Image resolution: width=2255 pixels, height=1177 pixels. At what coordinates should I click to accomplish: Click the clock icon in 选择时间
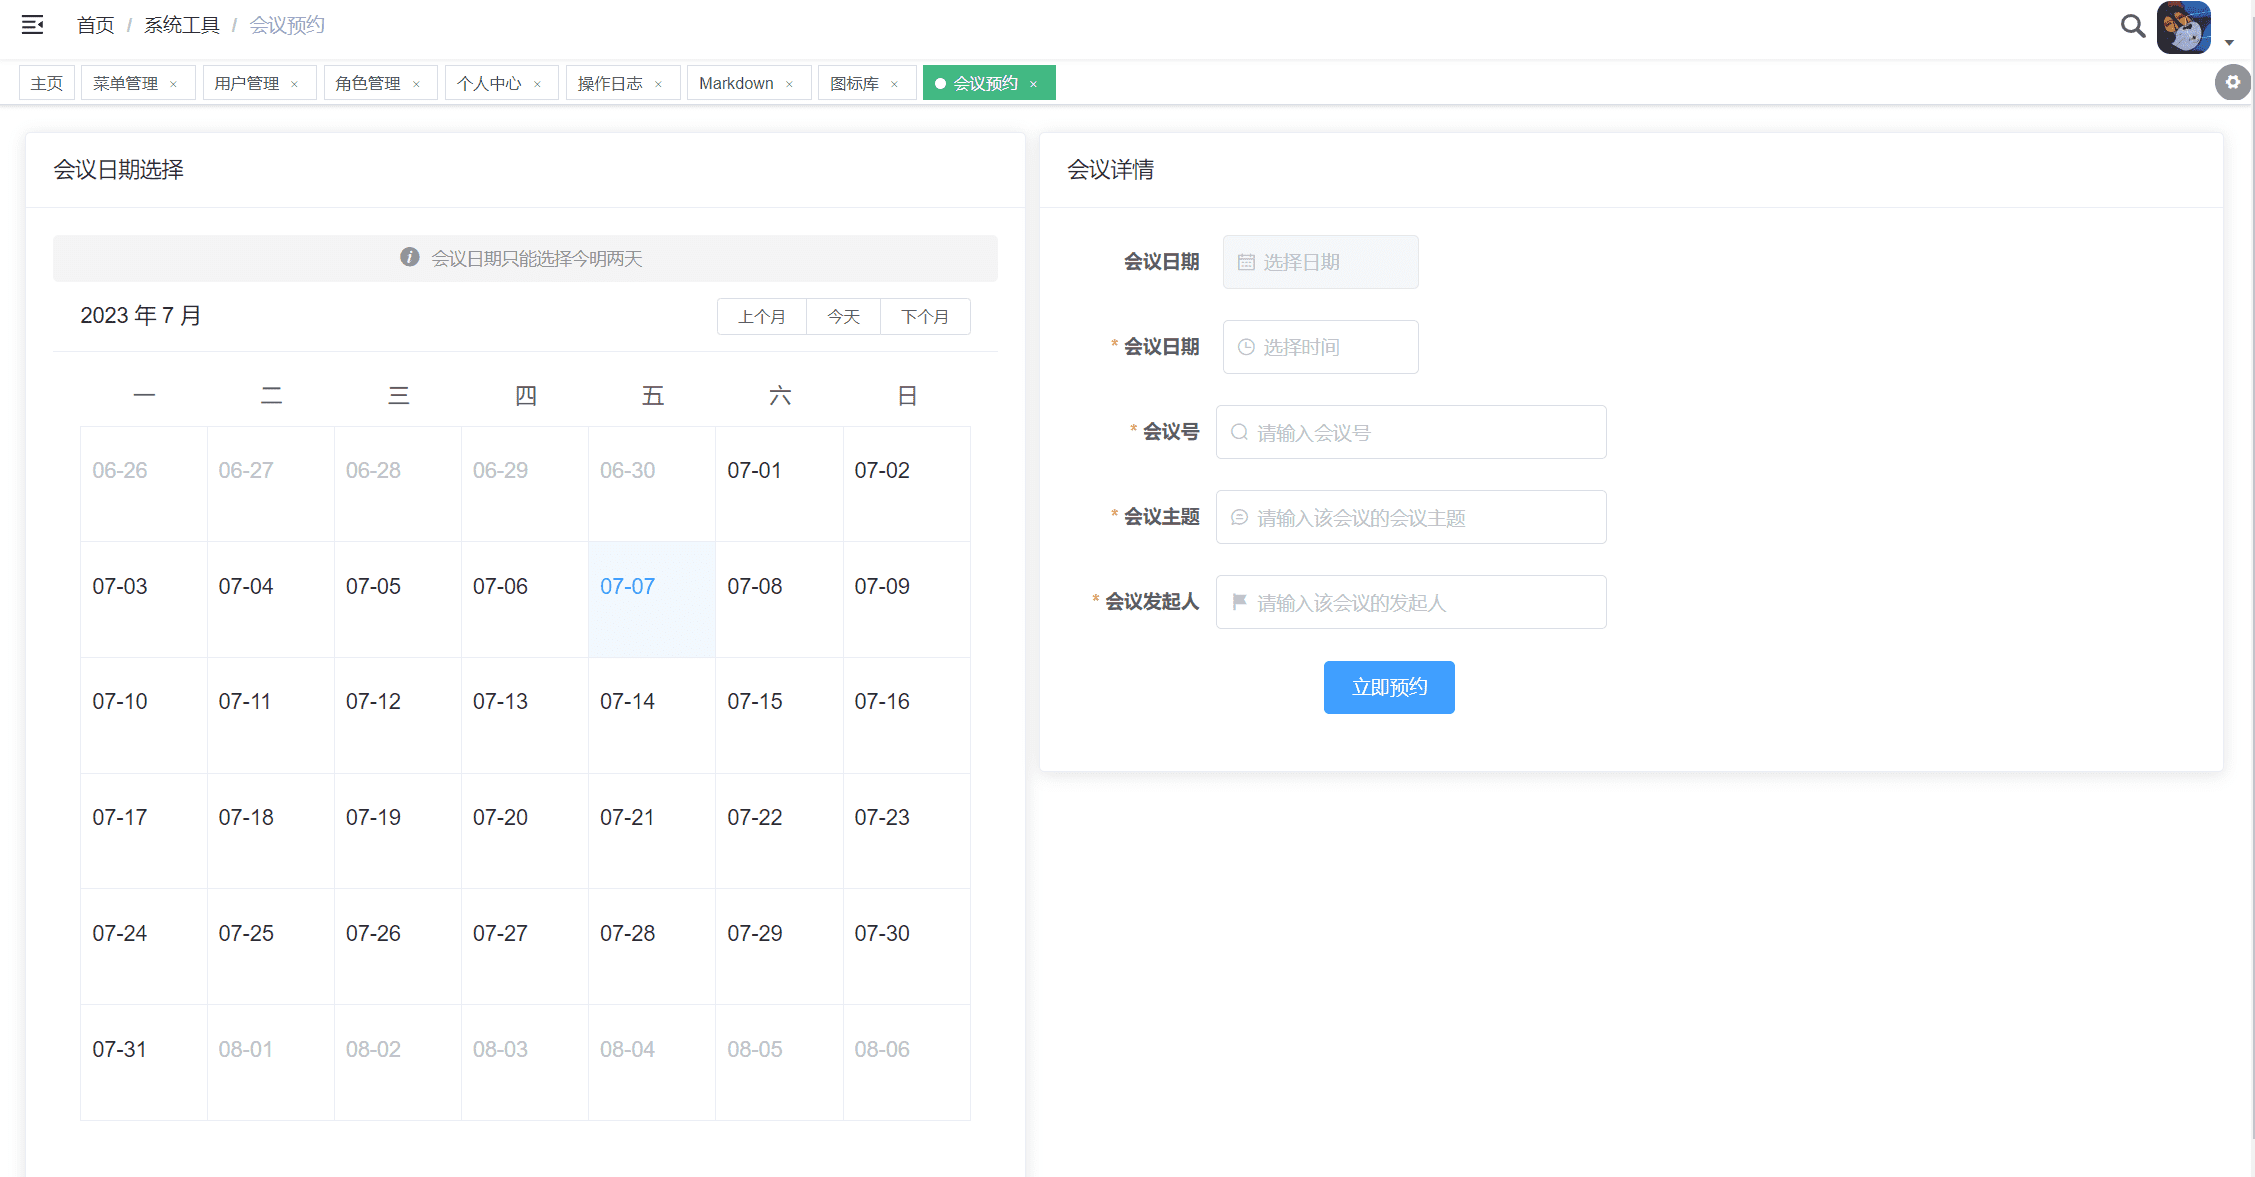(1246, 347)
